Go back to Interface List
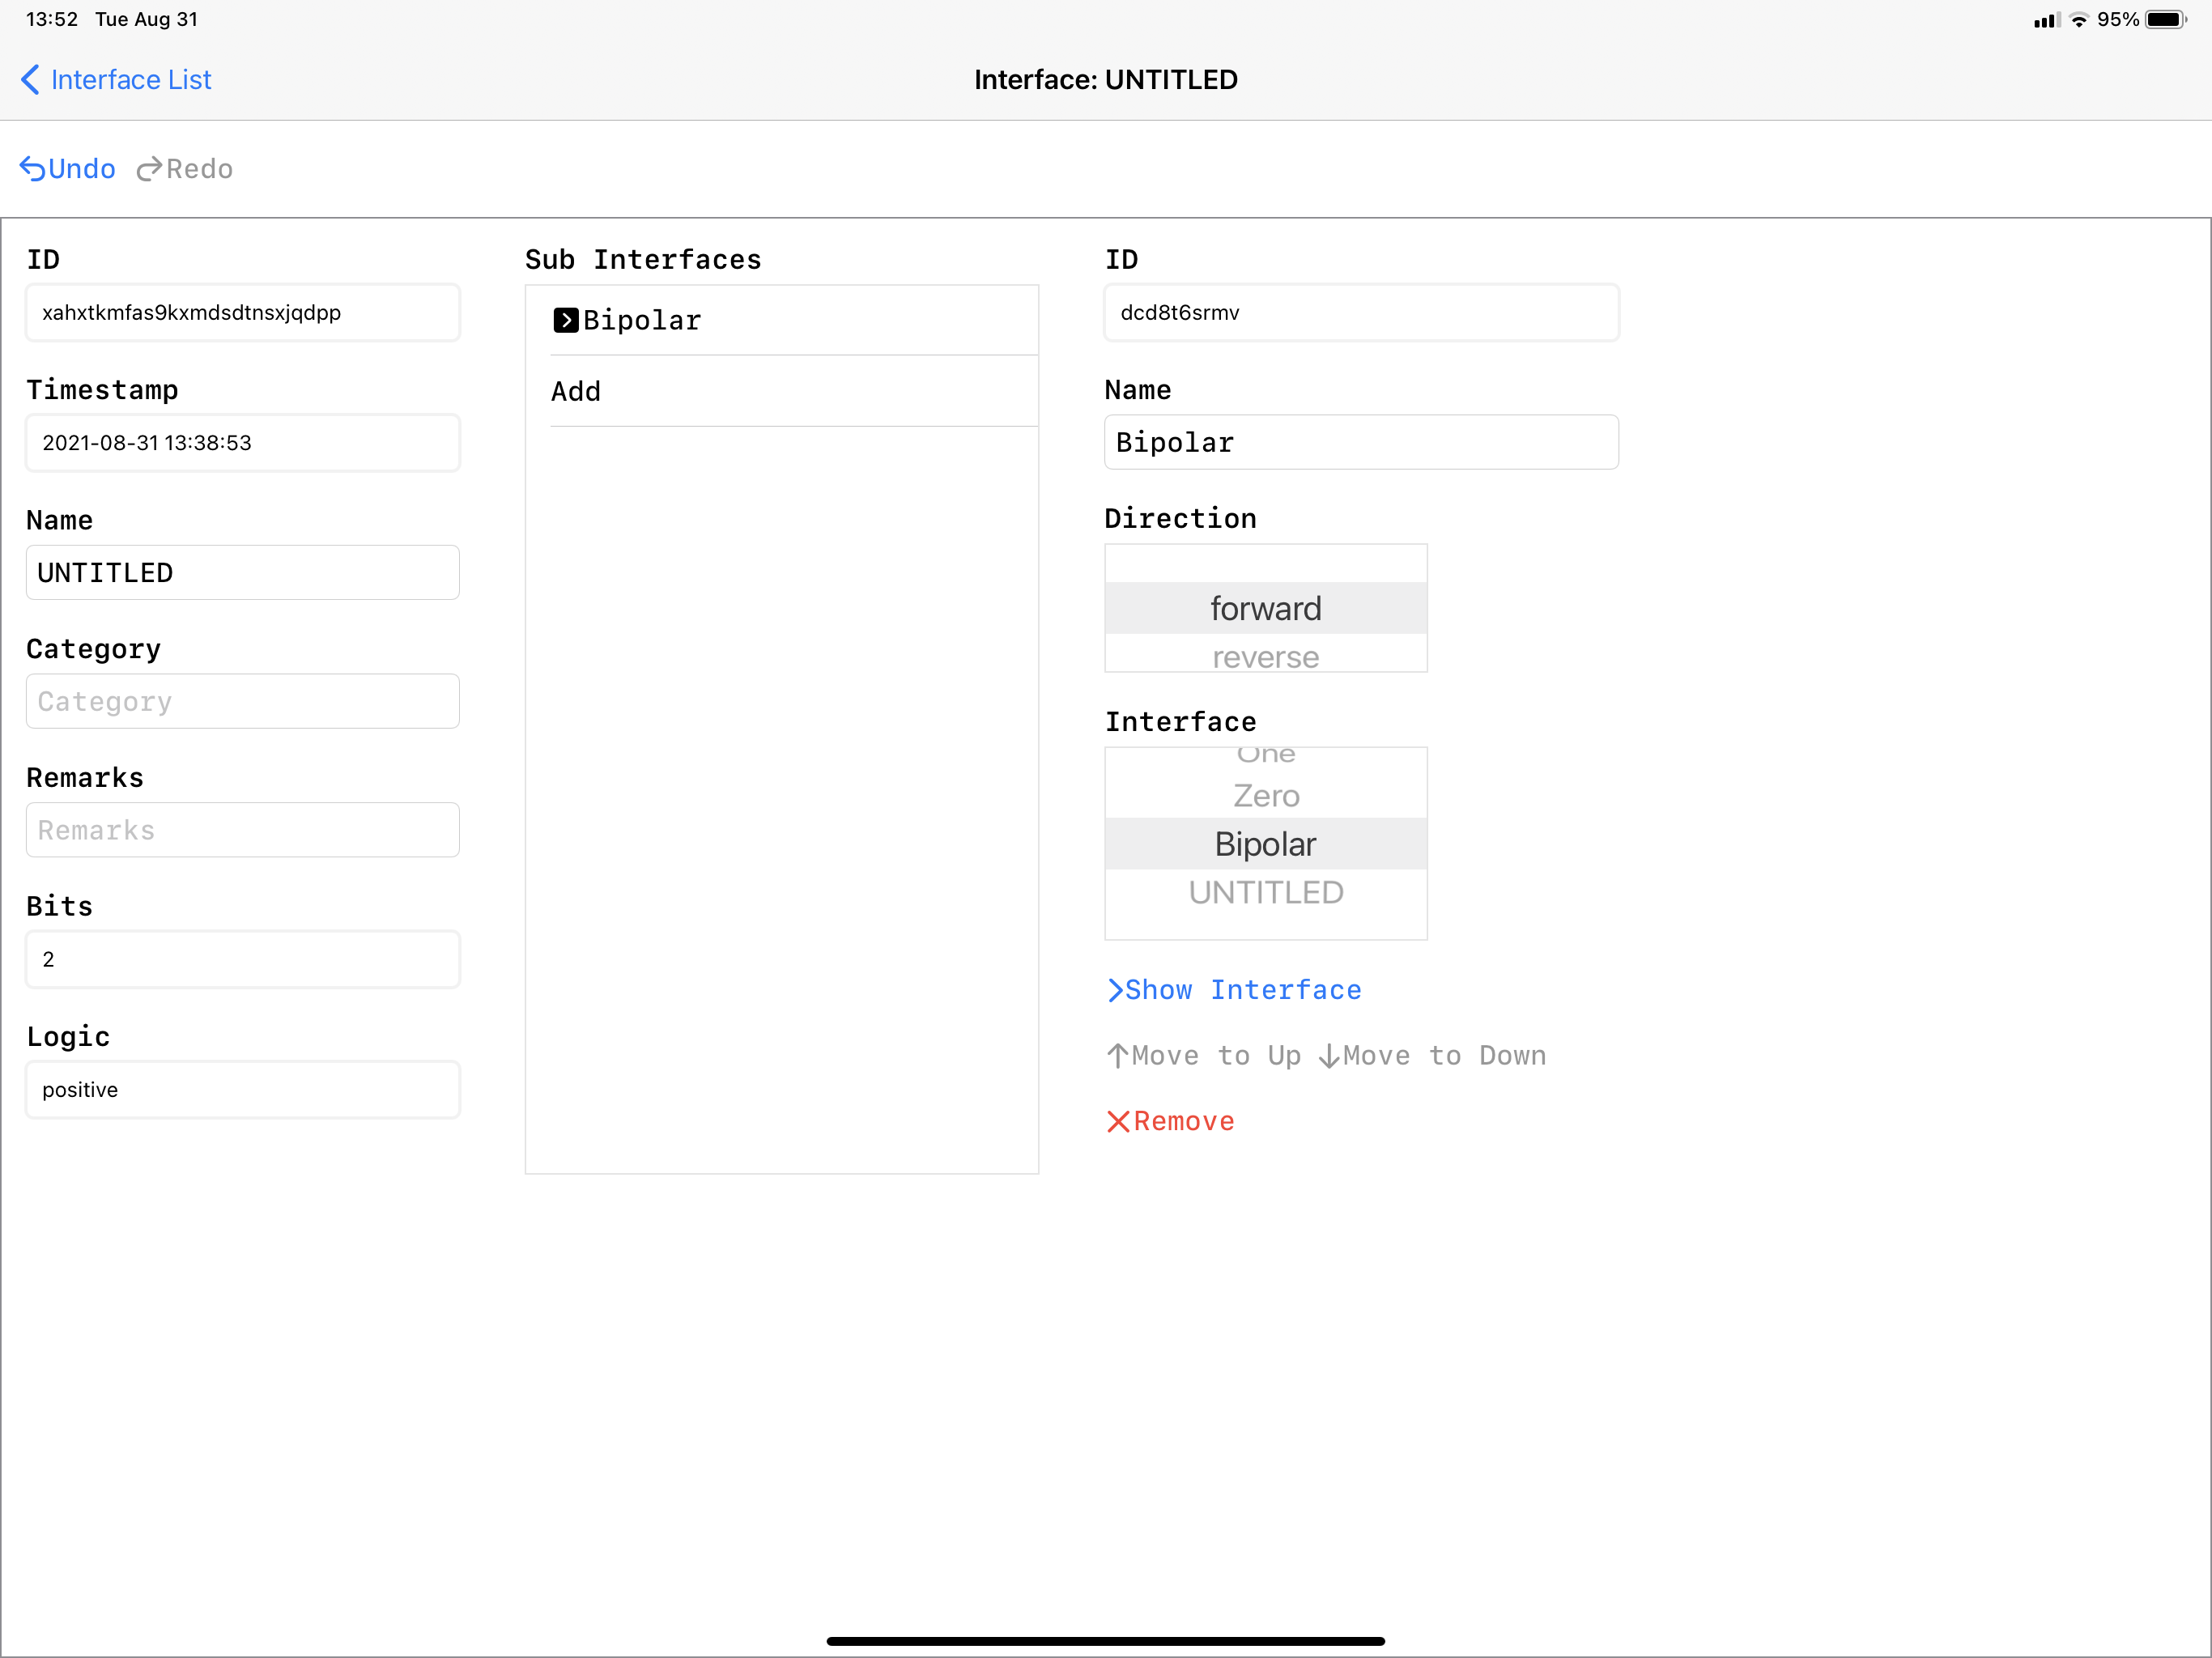The height and width of the screenshot is (1658, 2212). tap(116, 80)
